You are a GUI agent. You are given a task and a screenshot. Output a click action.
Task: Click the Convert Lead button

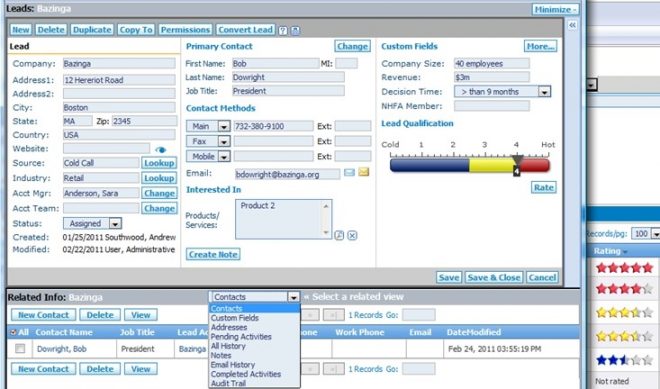click(x=245, y=30)
